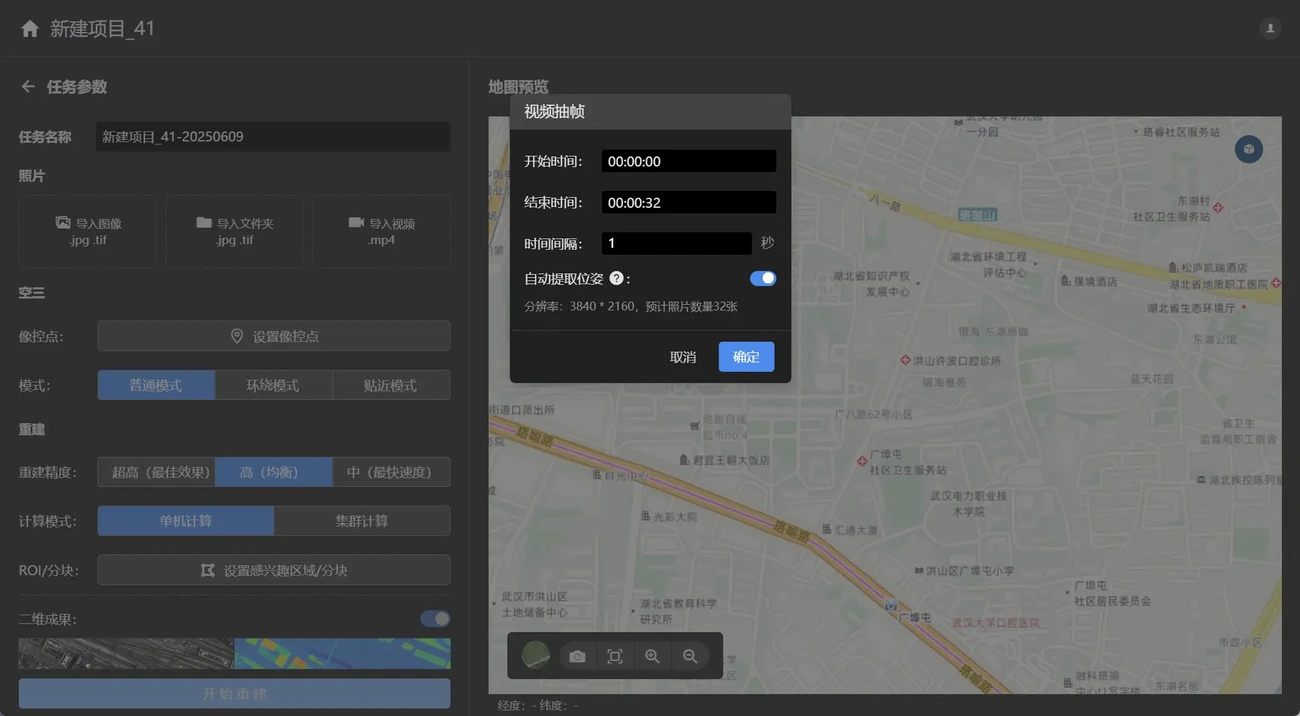The height and width of the screenshot is (716, 1300).
Task: Click the home icon beside the project name
Action: (x=30, y=28)
